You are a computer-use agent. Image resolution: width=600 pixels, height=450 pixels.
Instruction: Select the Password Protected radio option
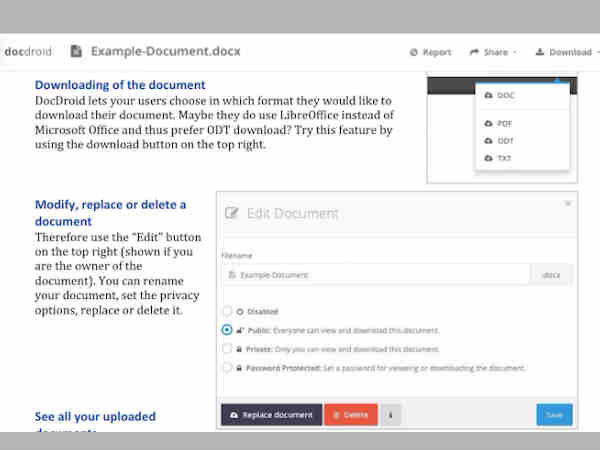click(227, 367)
